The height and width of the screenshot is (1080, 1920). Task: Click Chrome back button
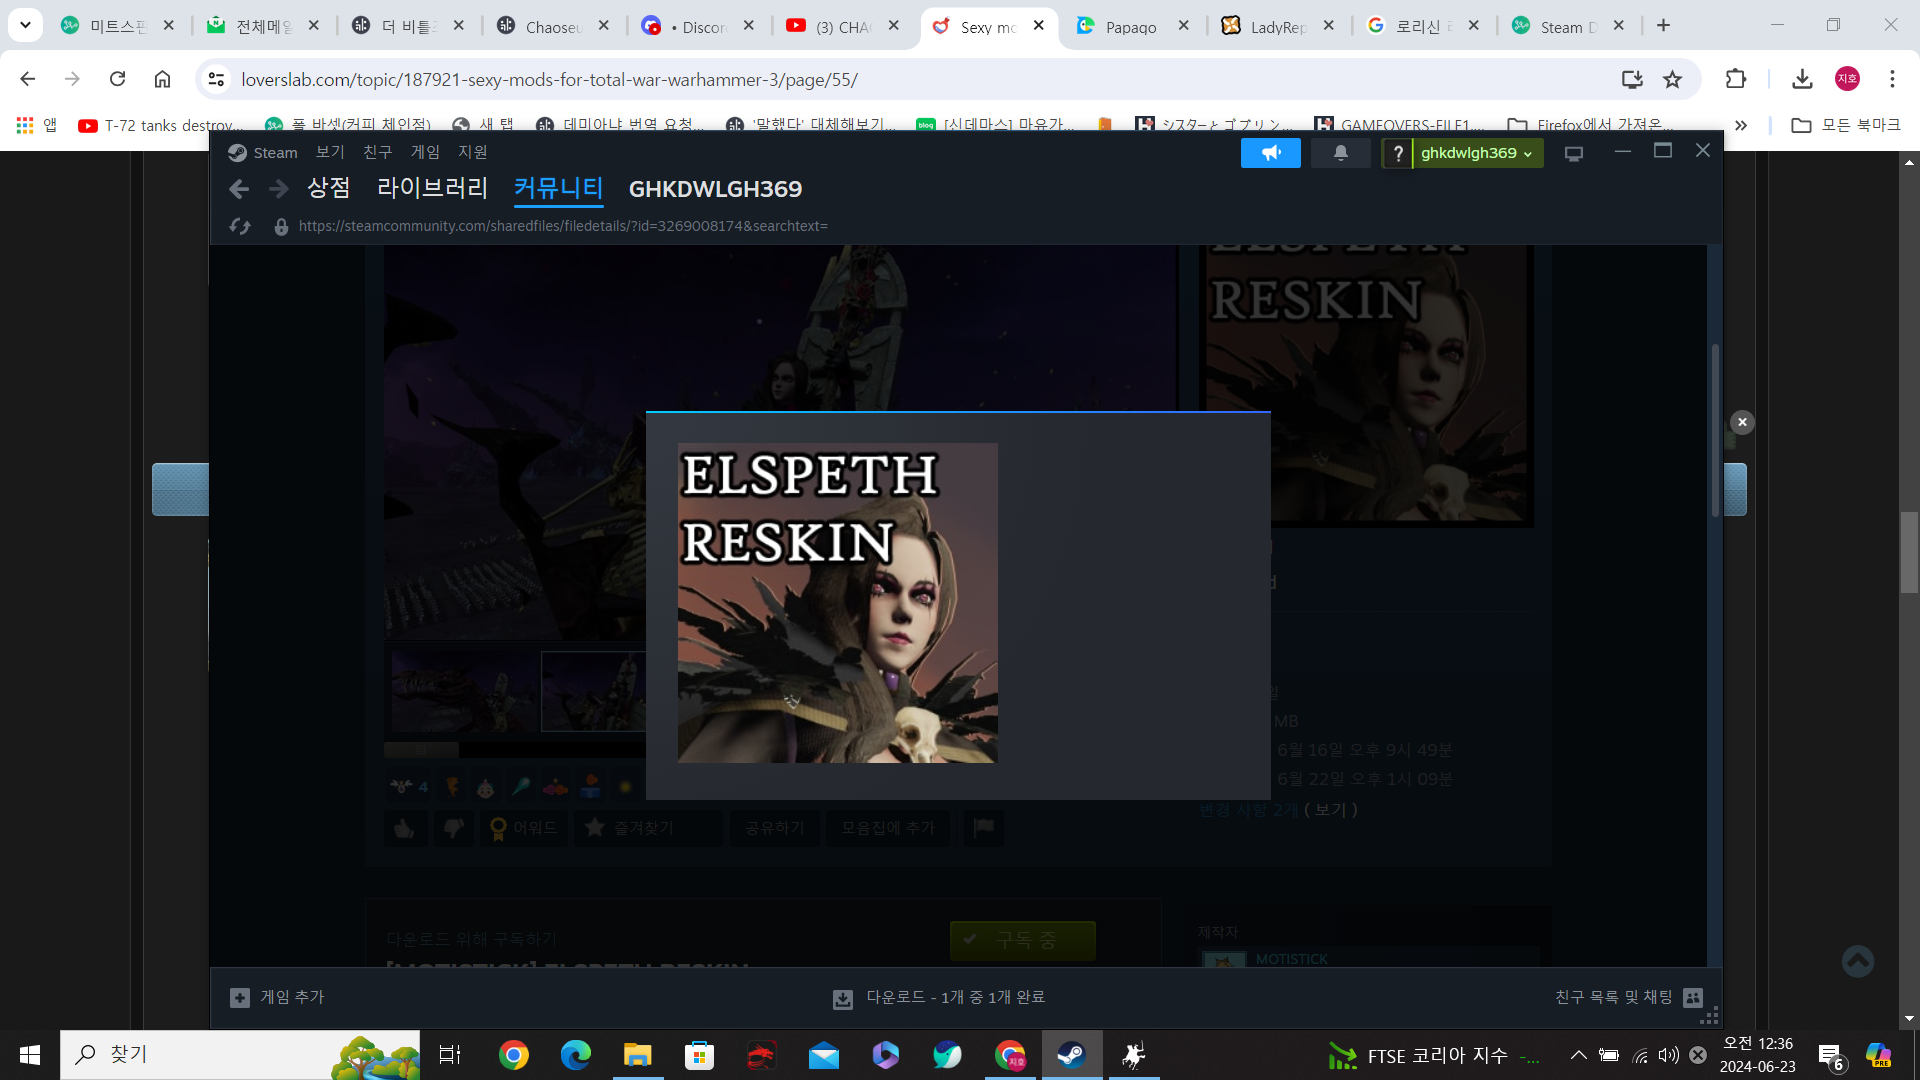click(27, 79)
